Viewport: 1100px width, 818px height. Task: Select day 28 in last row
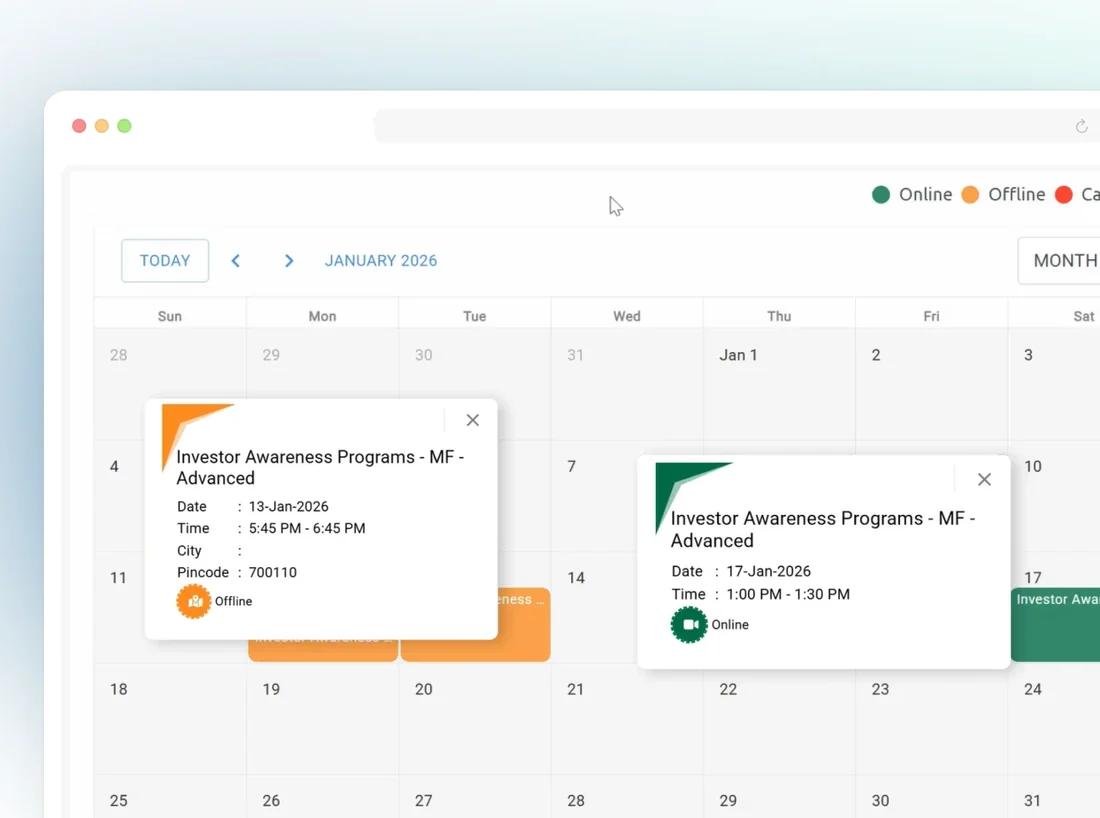[627, 797]
